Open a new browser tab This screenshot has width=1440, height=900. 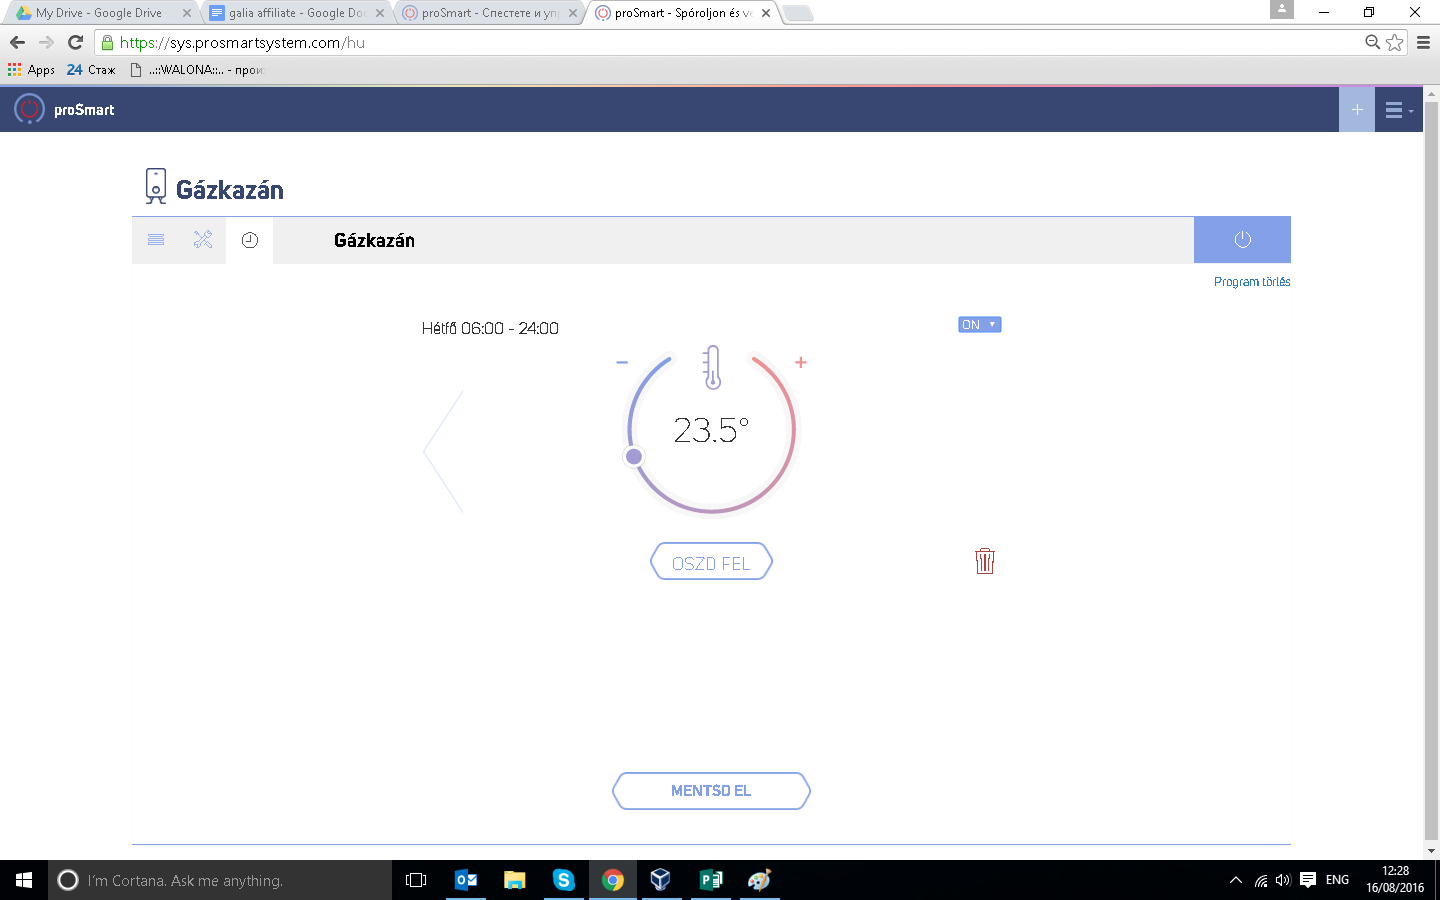[x=797, y=13]
